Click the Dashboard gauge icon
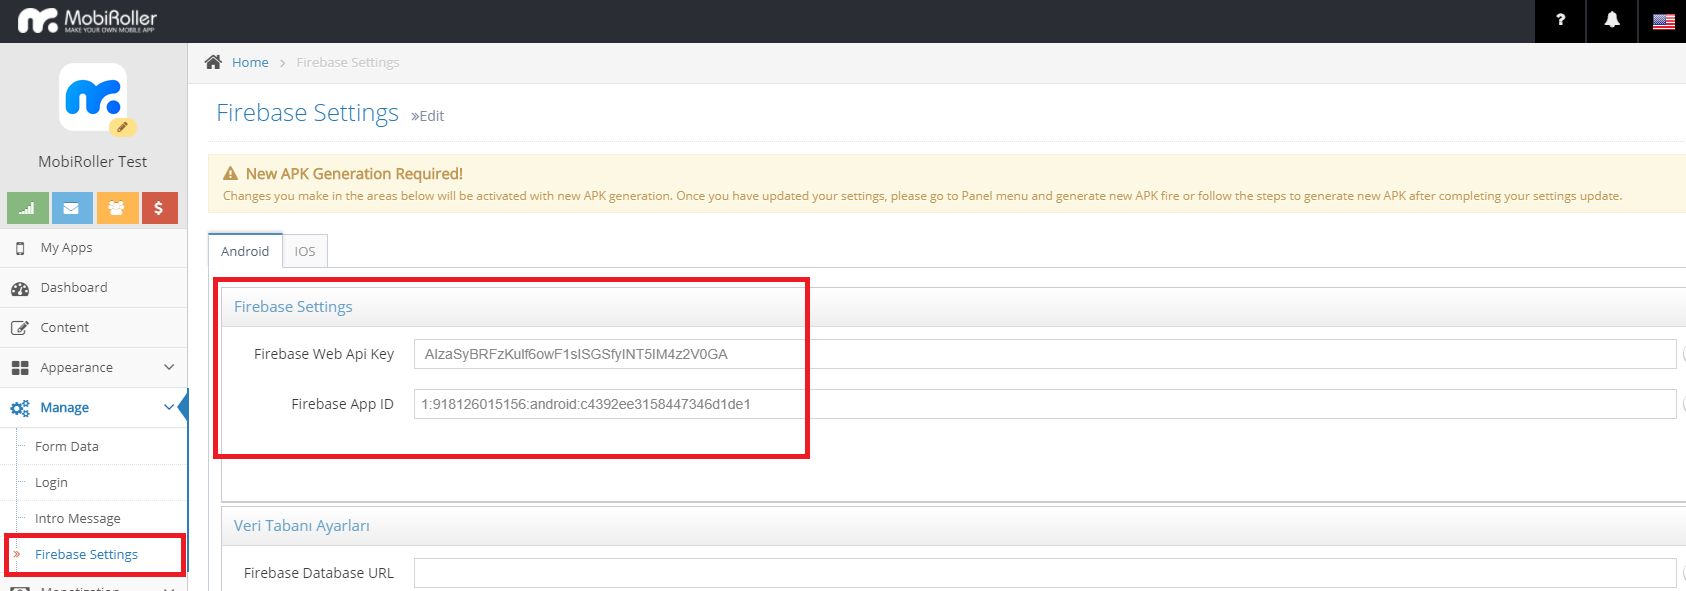1686x591 pixels. coord(20,288)
